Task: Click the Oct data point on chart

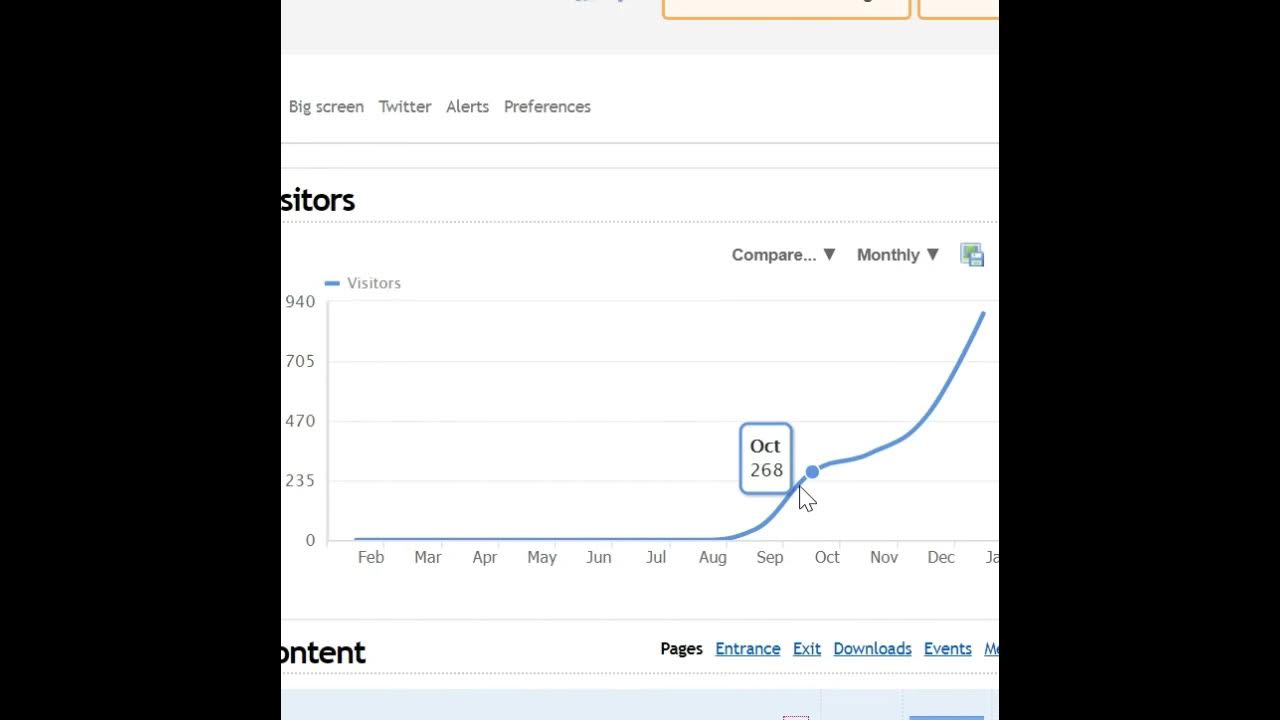Action: click(812, 471)
